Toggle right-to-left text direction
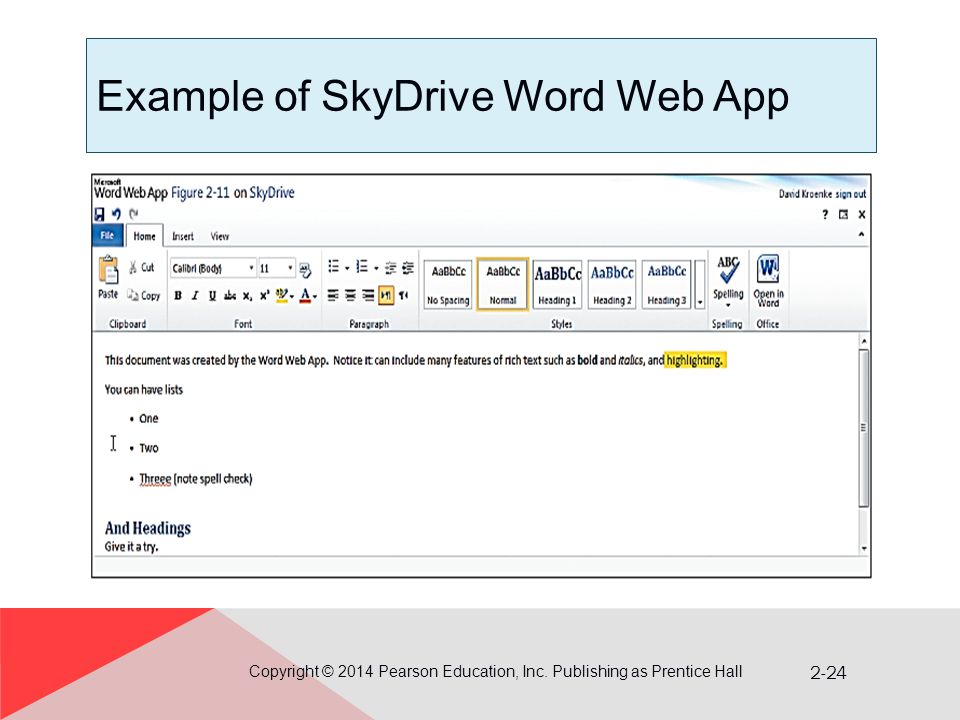960x720 pixels. point(403,296)
